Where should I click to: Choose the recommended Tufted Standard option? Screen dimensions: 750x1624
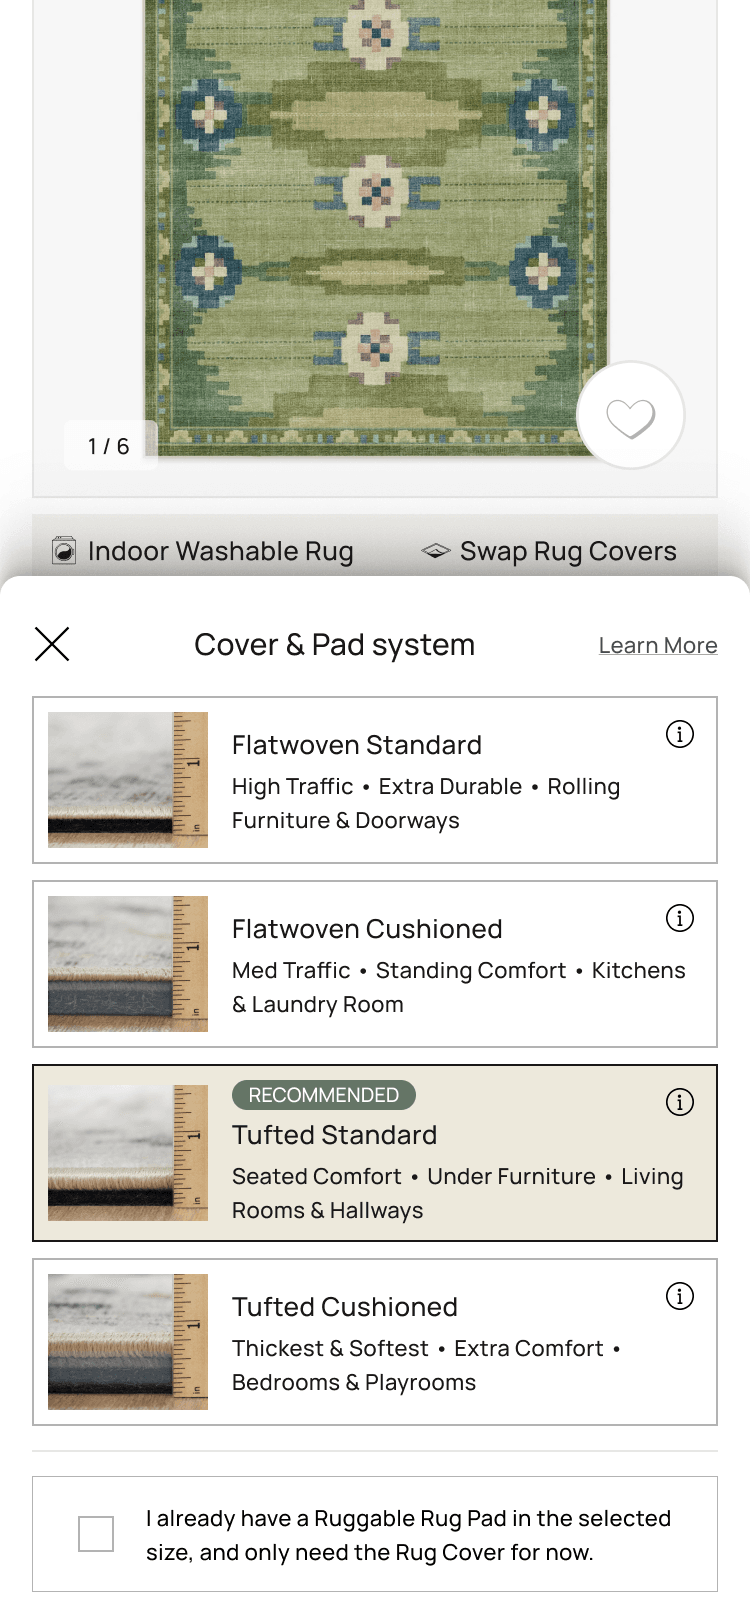pyautogui.click(x=375, y=1153)
